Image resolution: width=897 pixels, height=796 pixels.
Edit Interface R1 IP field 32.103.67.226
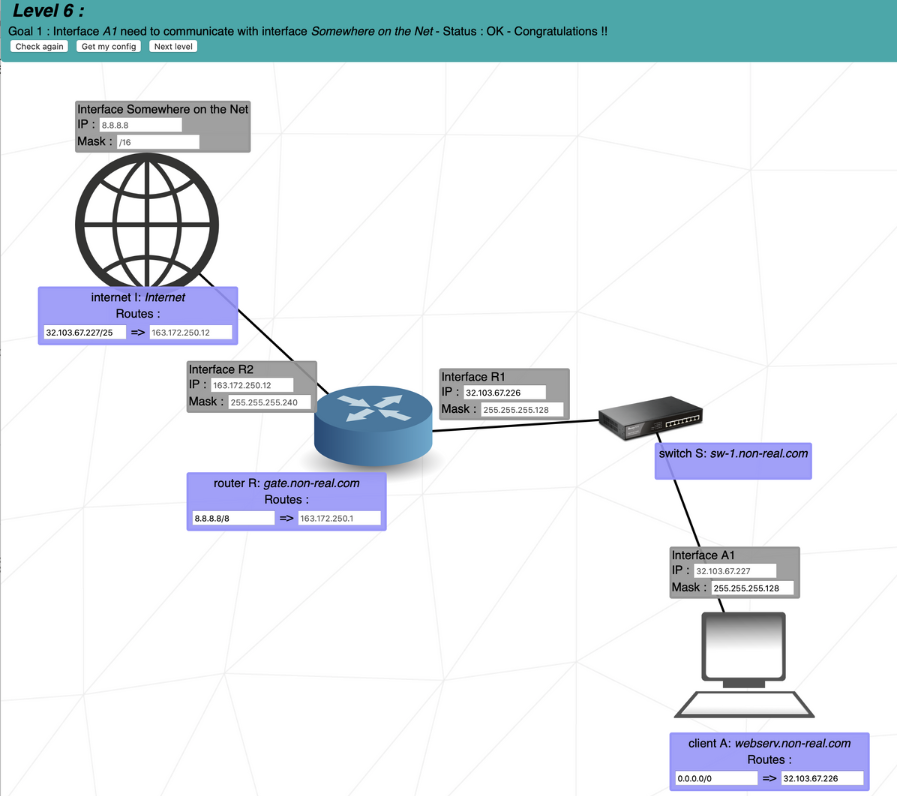(505, 393)
